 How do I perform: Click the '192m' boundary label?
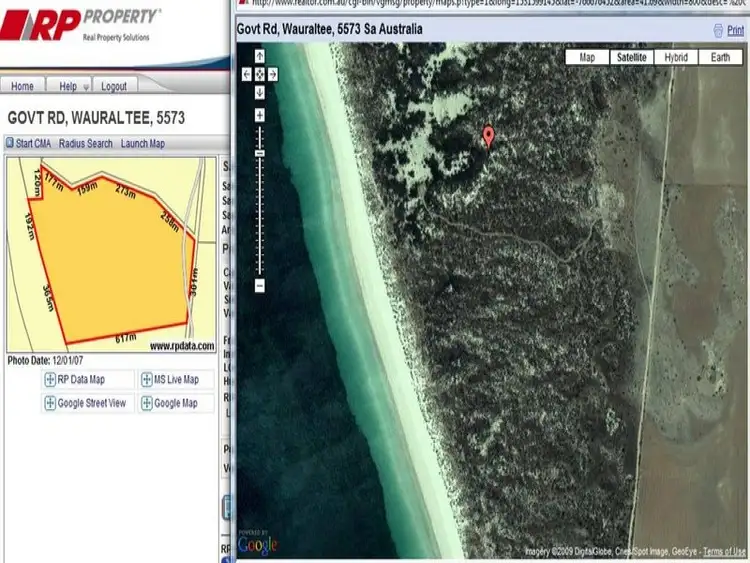[x=30, y=226]
